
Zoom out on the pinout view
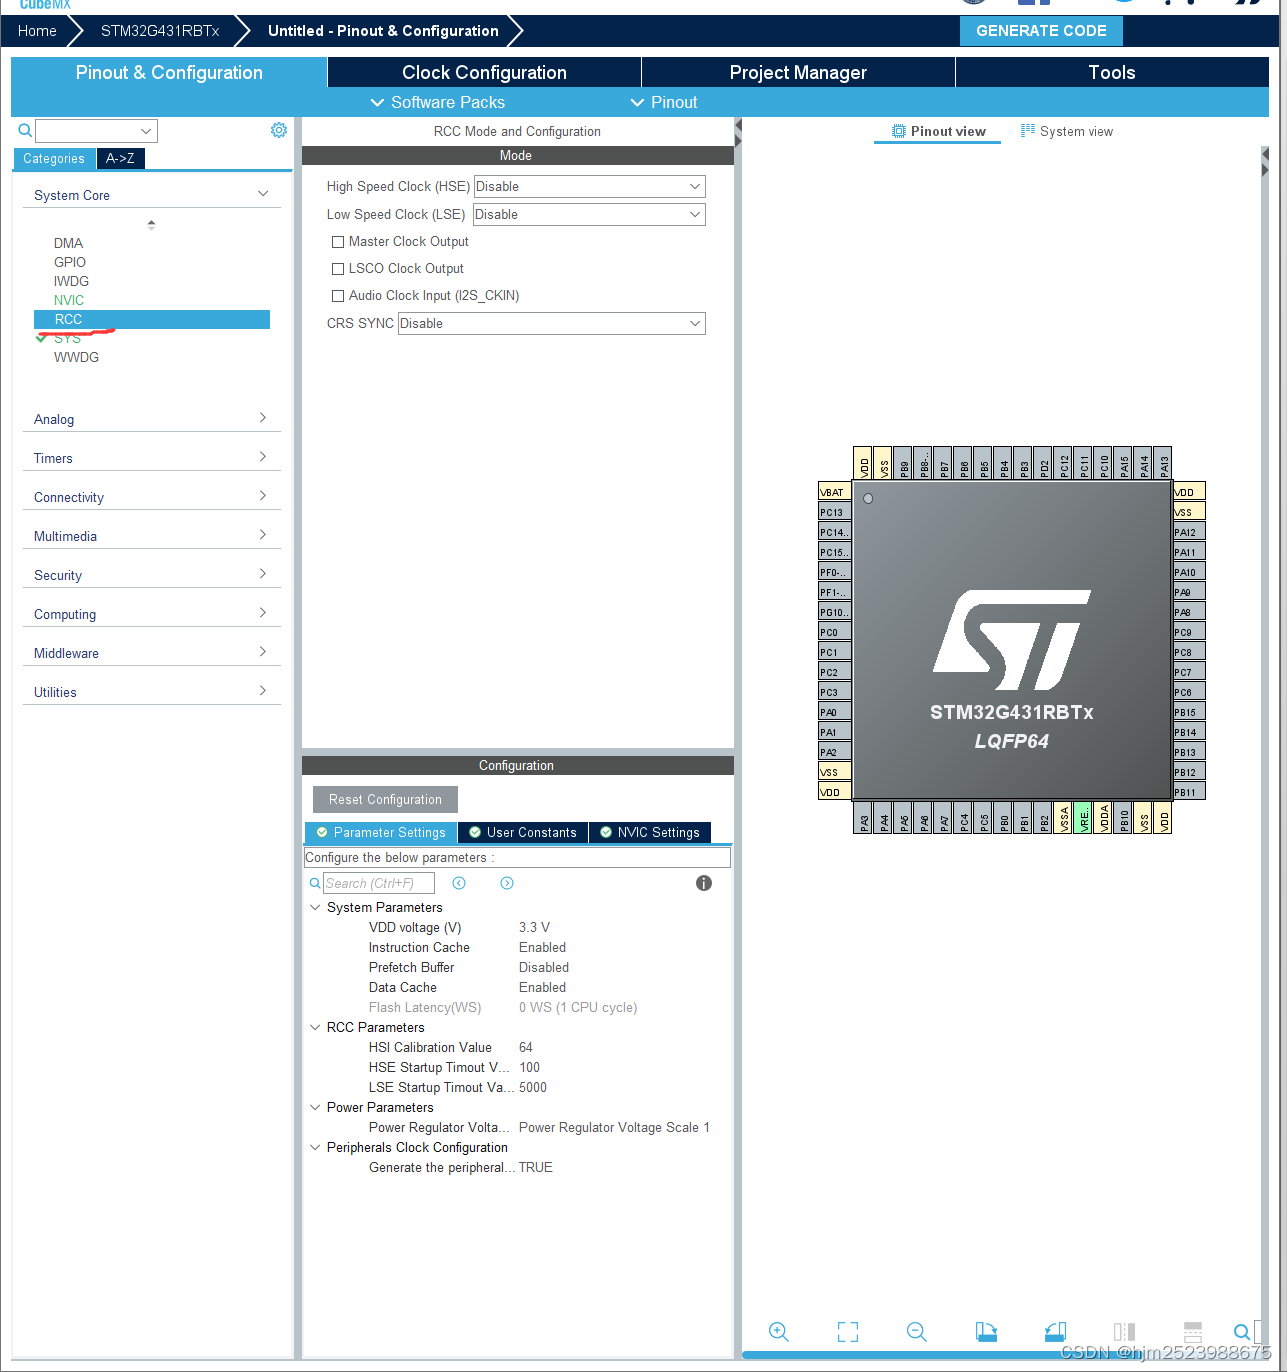(x=916, y=1332)
